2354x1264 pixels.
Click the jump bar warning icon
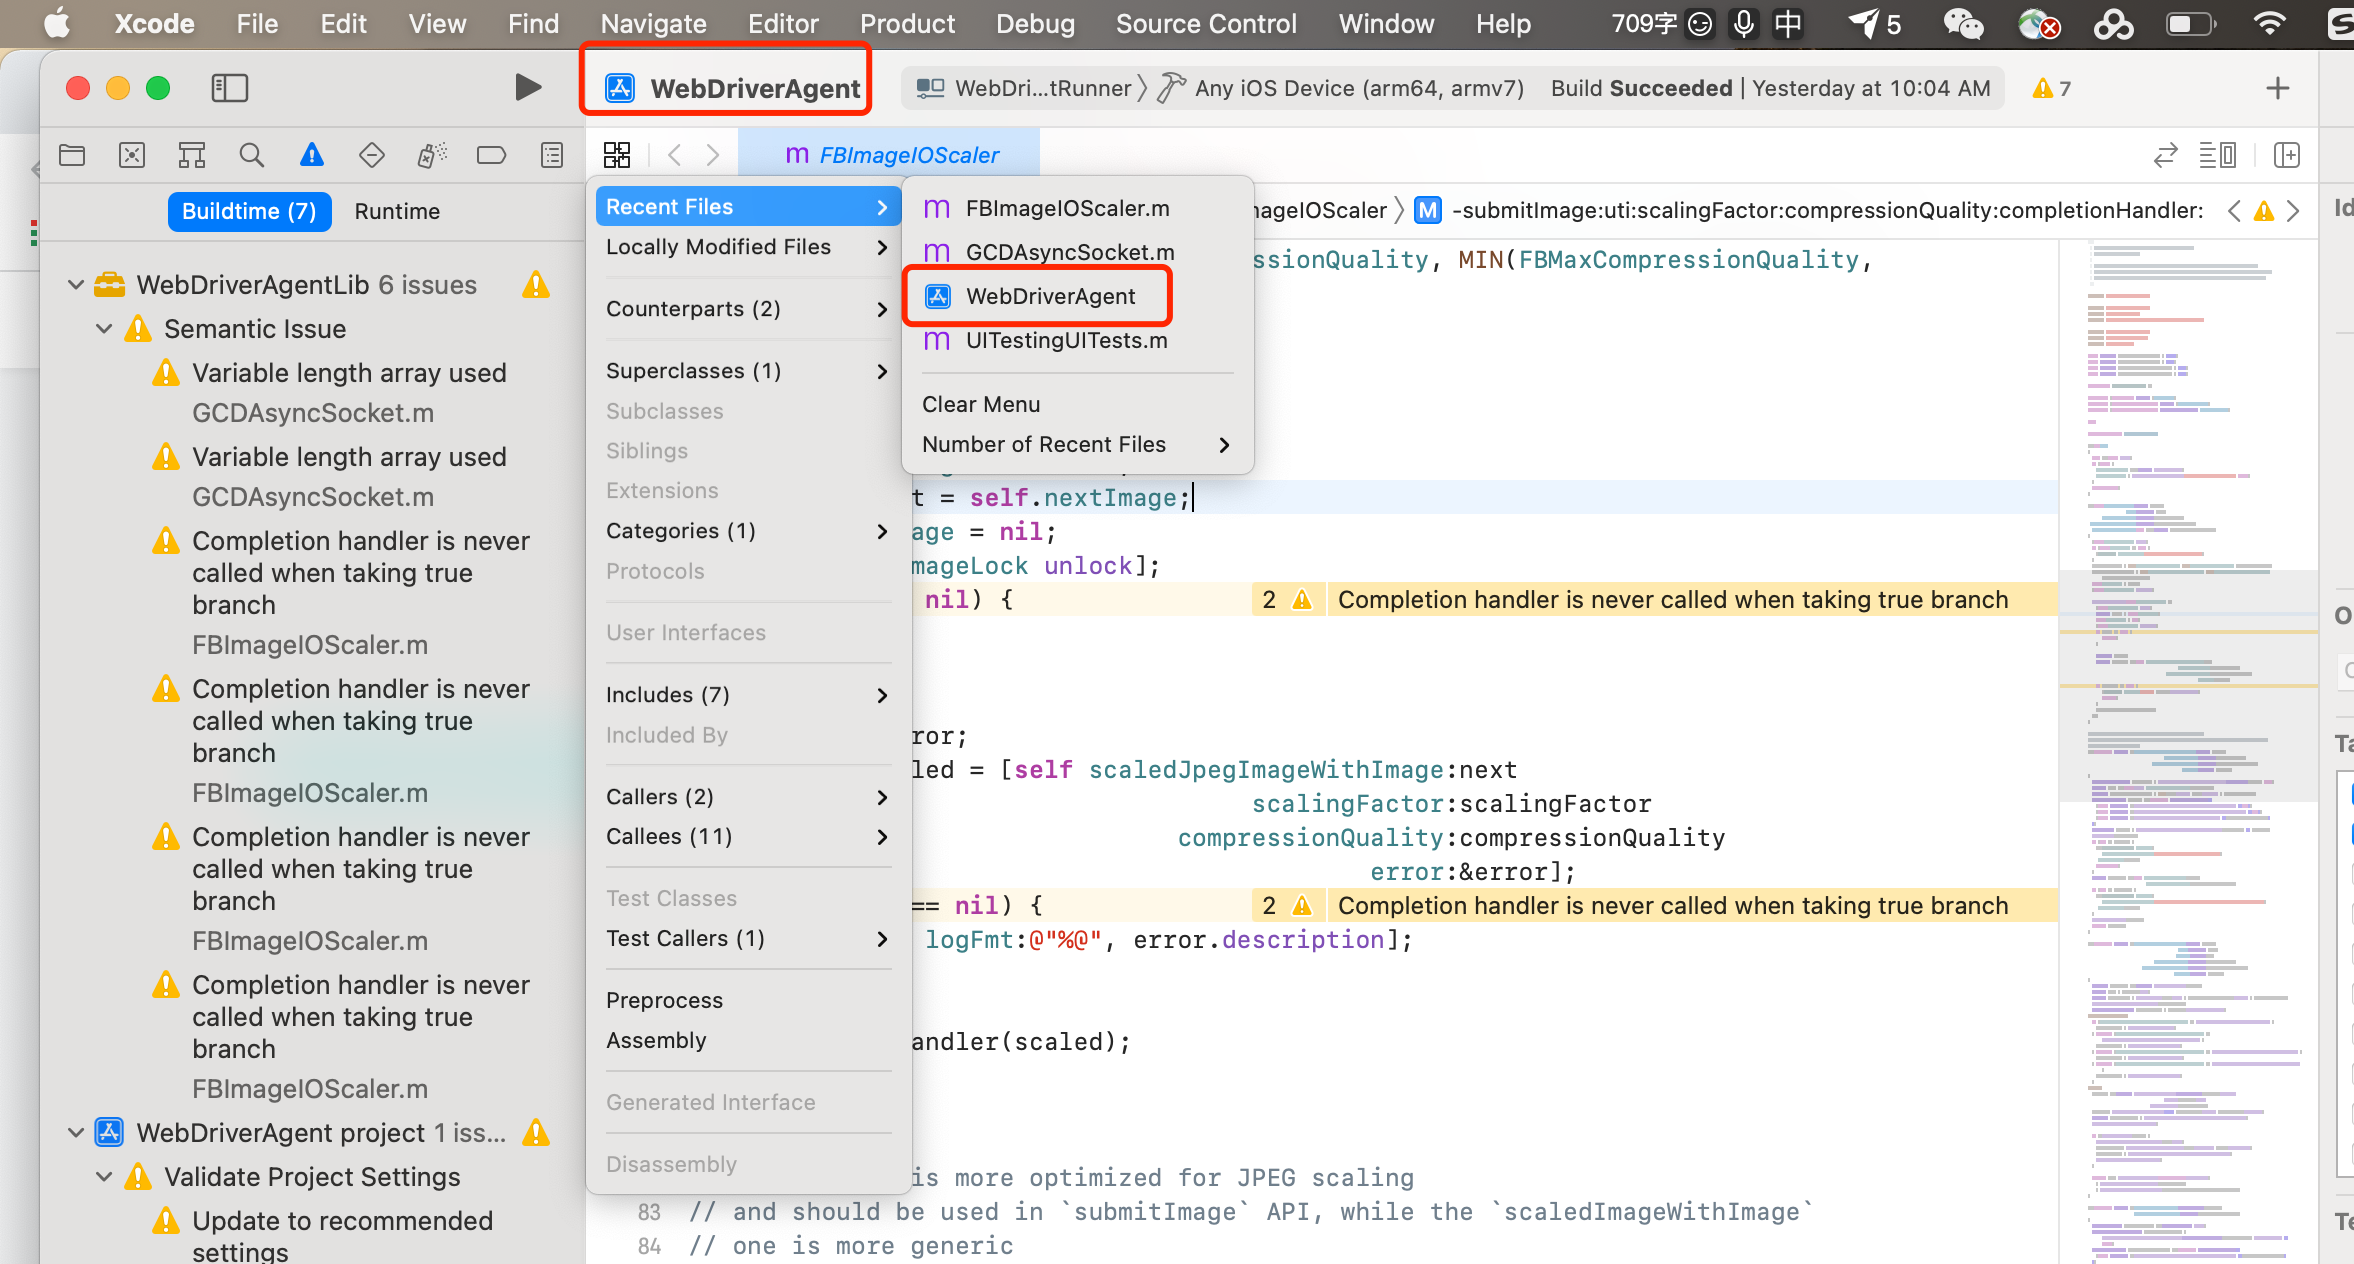2264,211
